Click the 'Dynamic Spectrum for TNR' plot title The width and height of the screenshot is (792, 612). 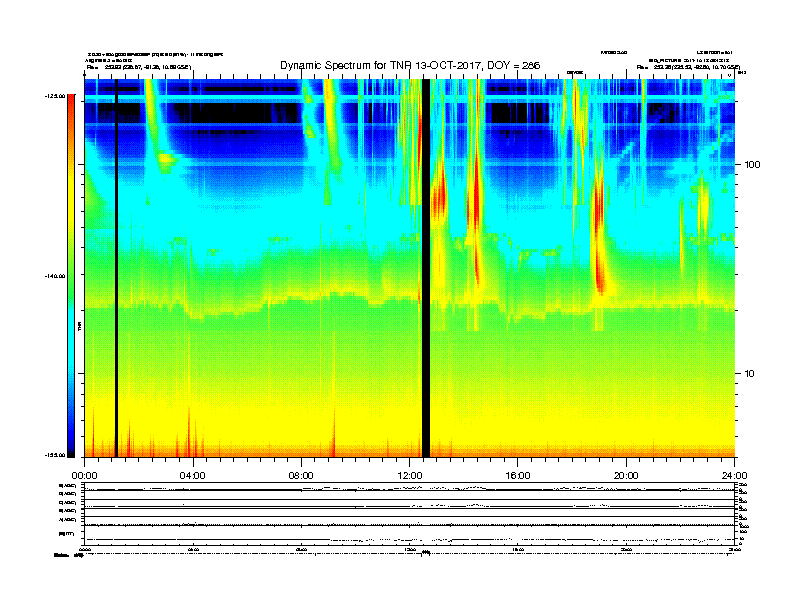[410, 66]
